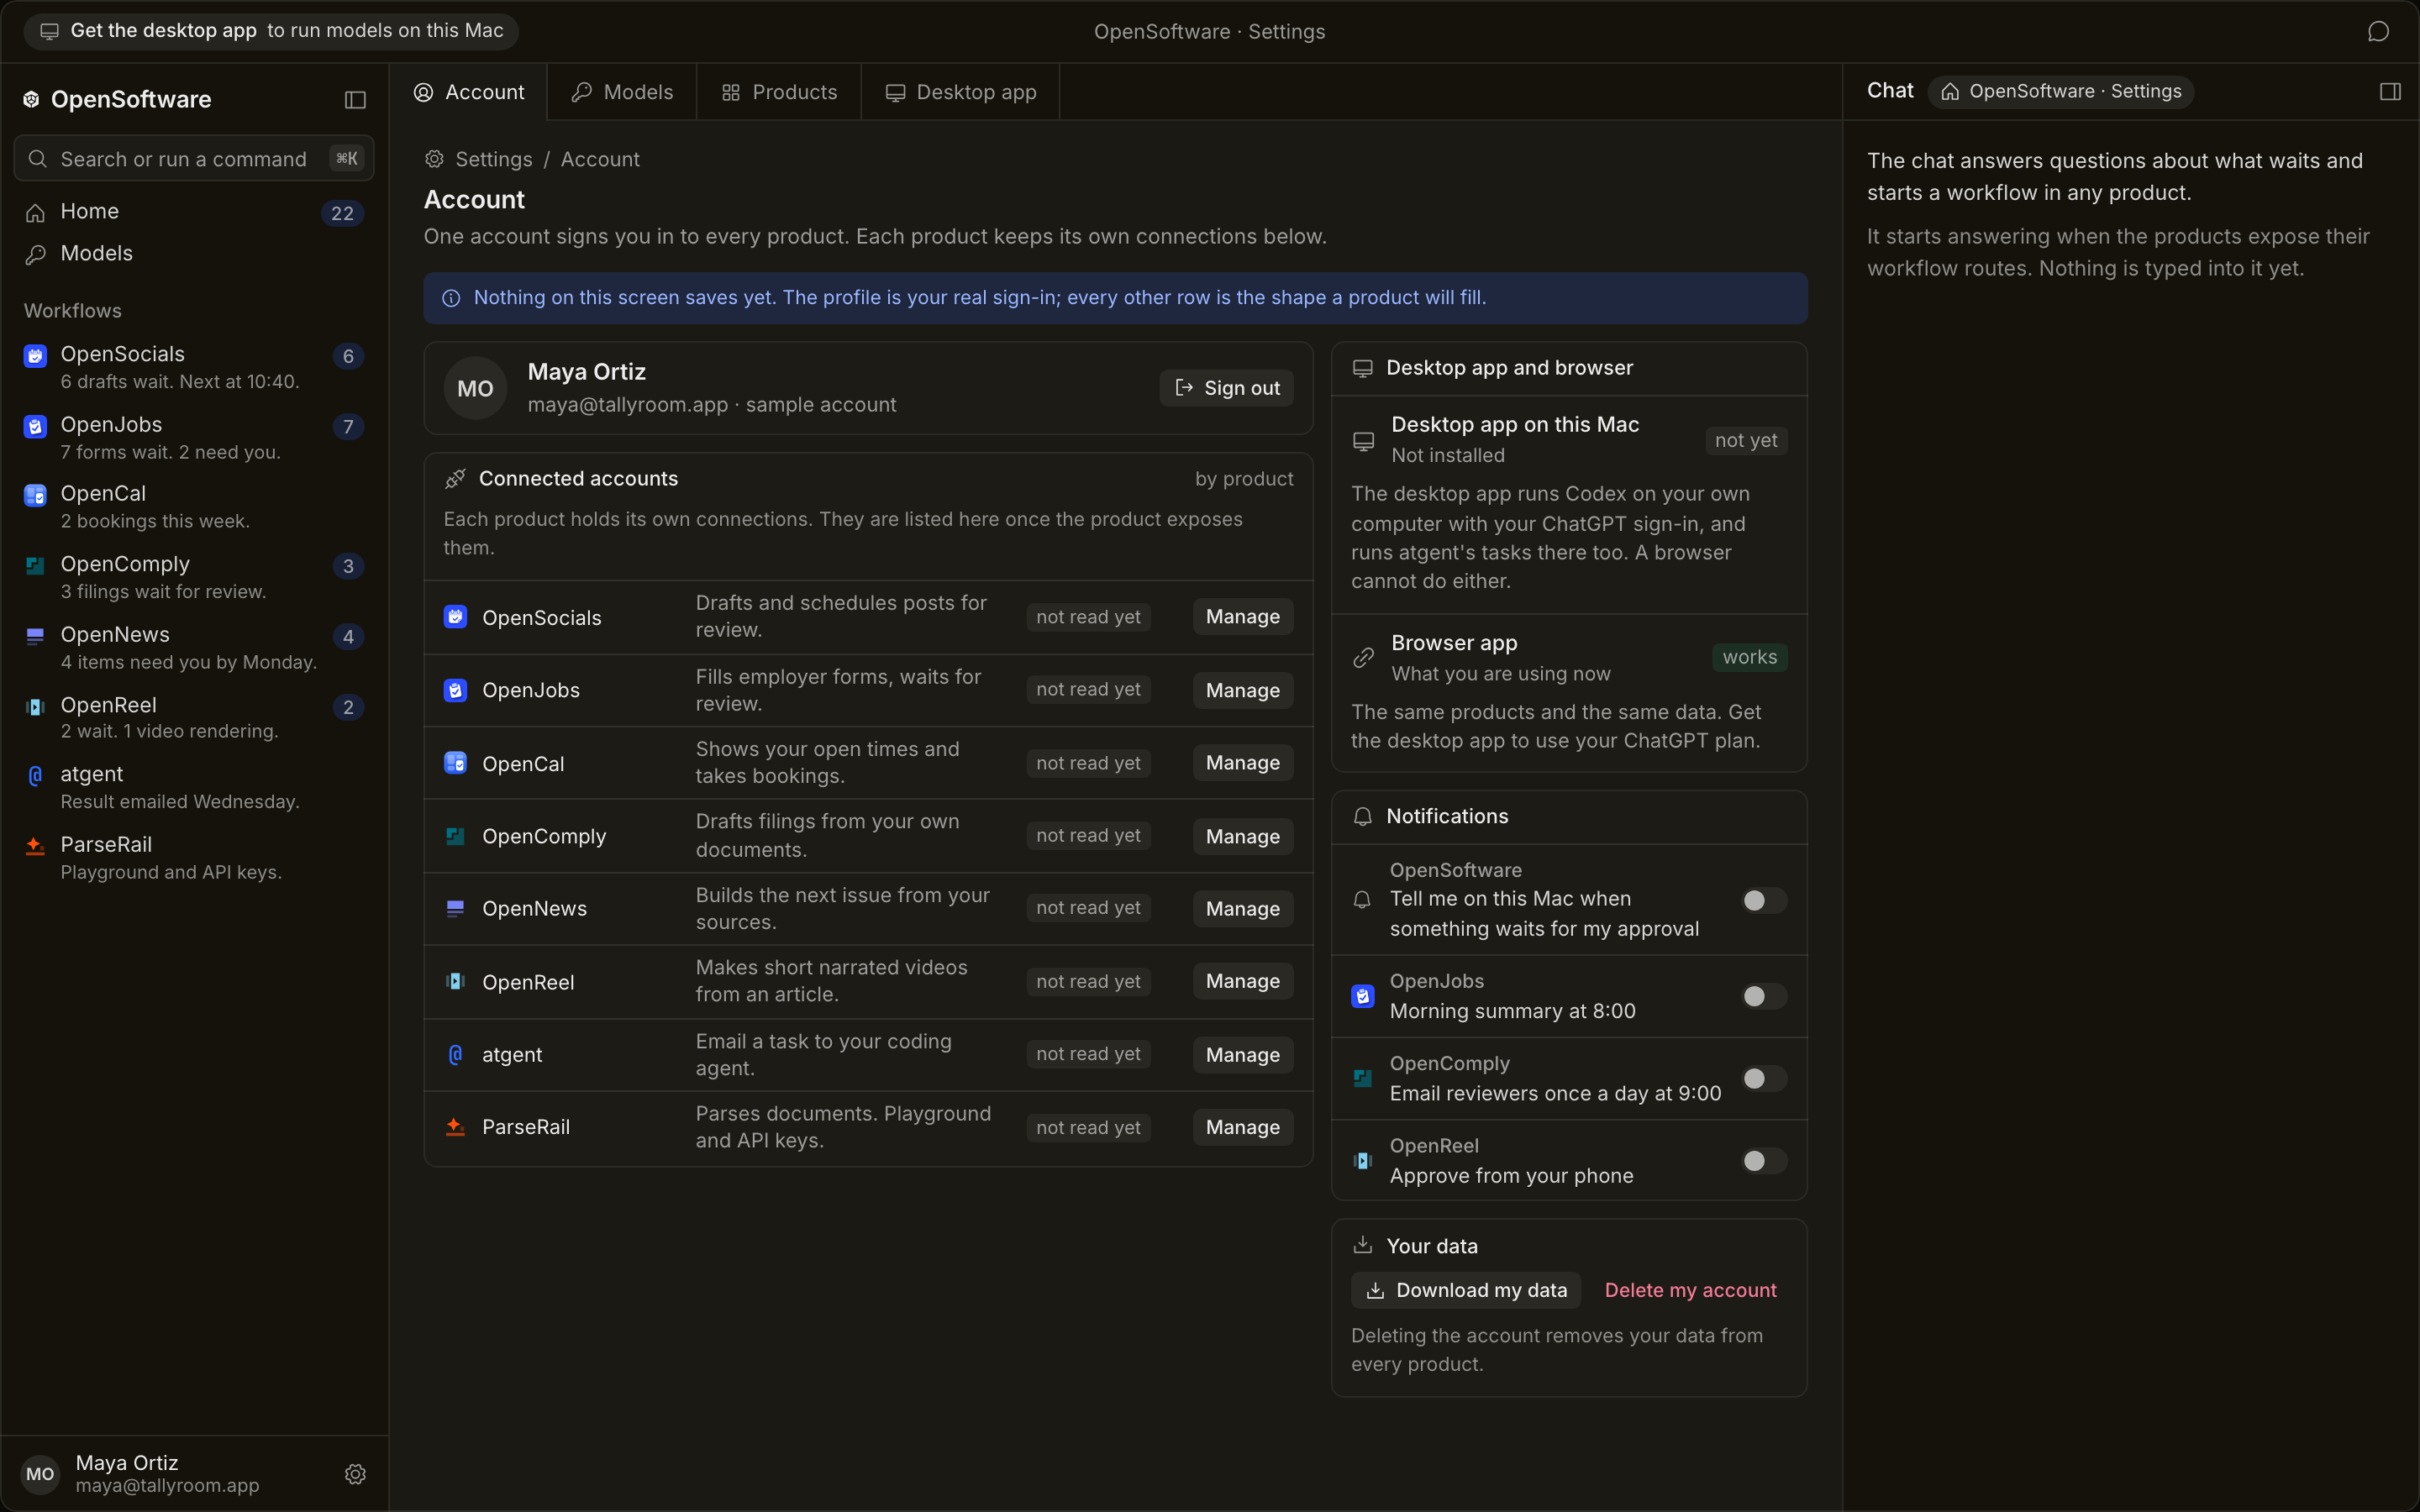Open atgent workflow in sidebar

[x=194, y=787]
